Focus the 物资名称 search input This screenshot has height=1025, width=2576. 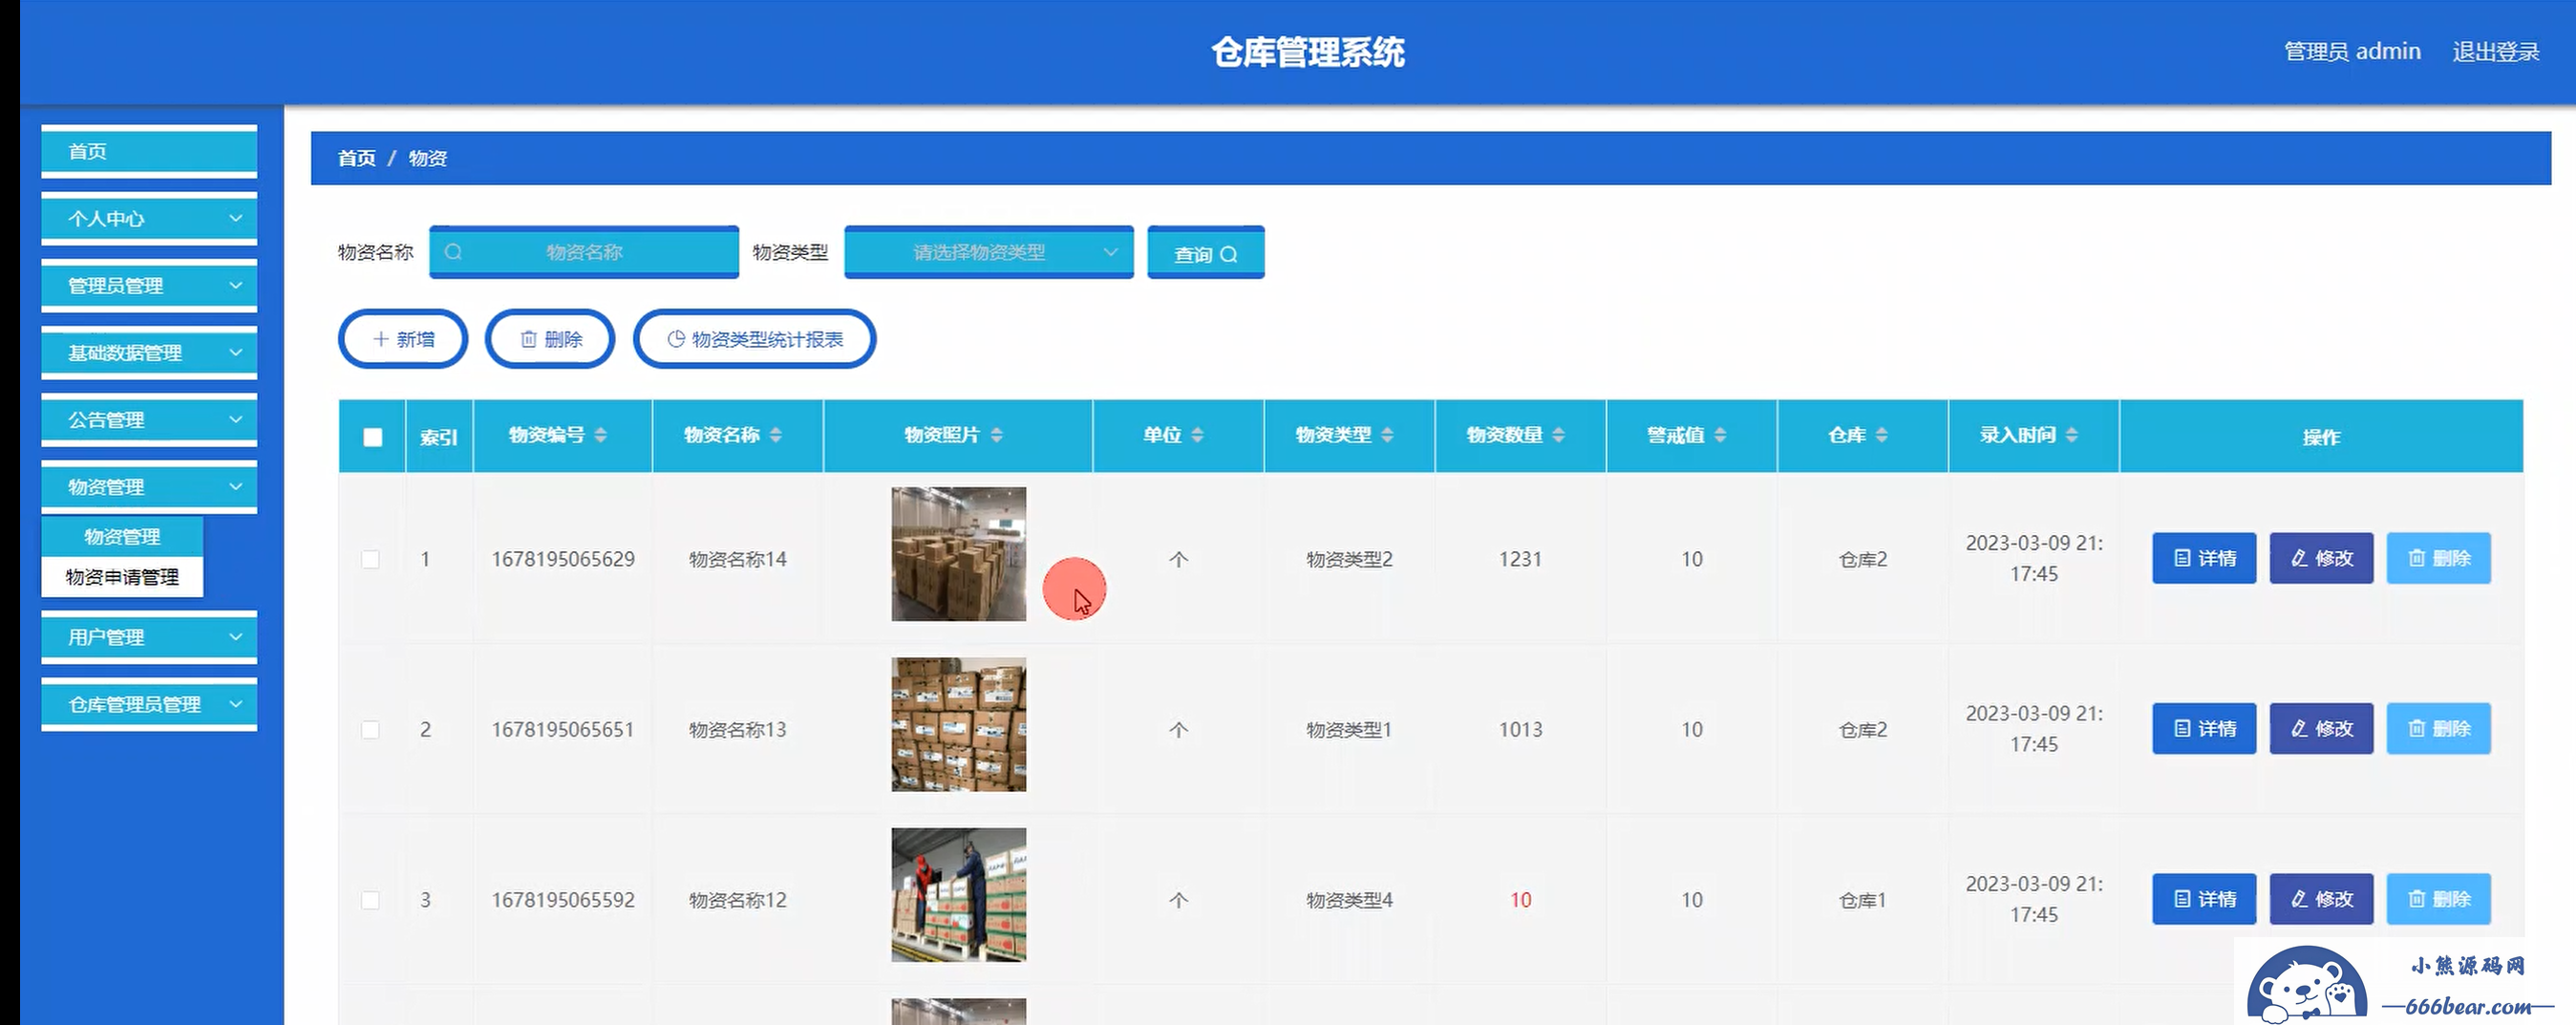pos(584,252)
